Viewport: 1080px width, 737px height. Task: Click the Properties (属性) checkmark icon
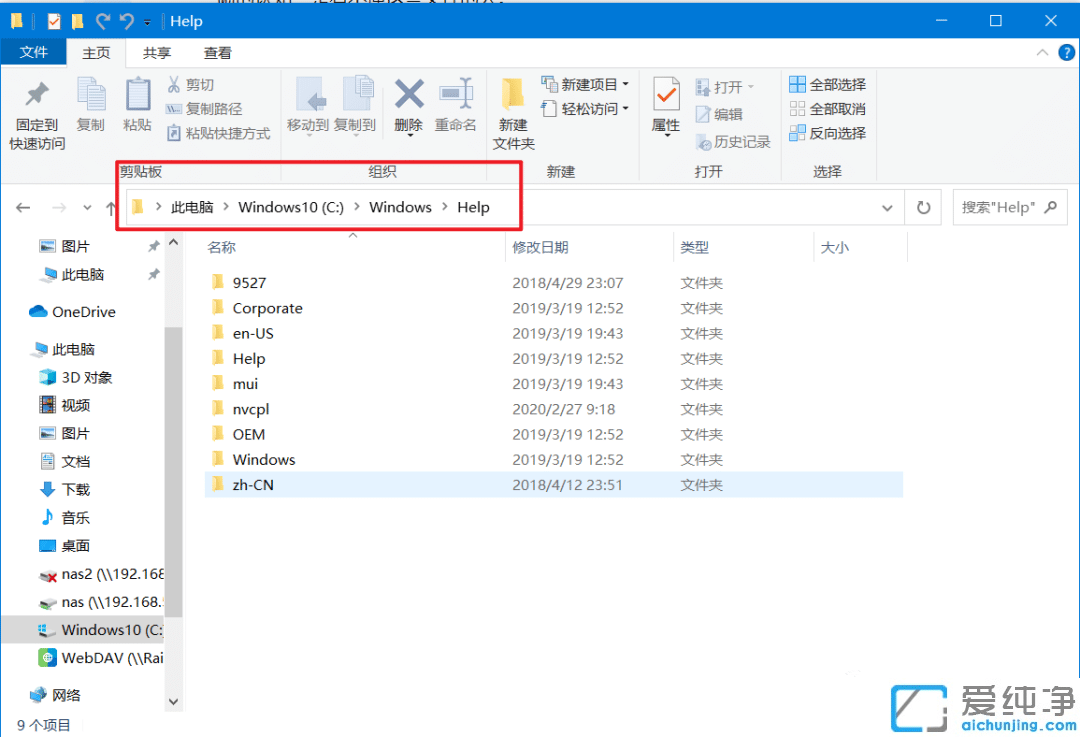point(666,94)
